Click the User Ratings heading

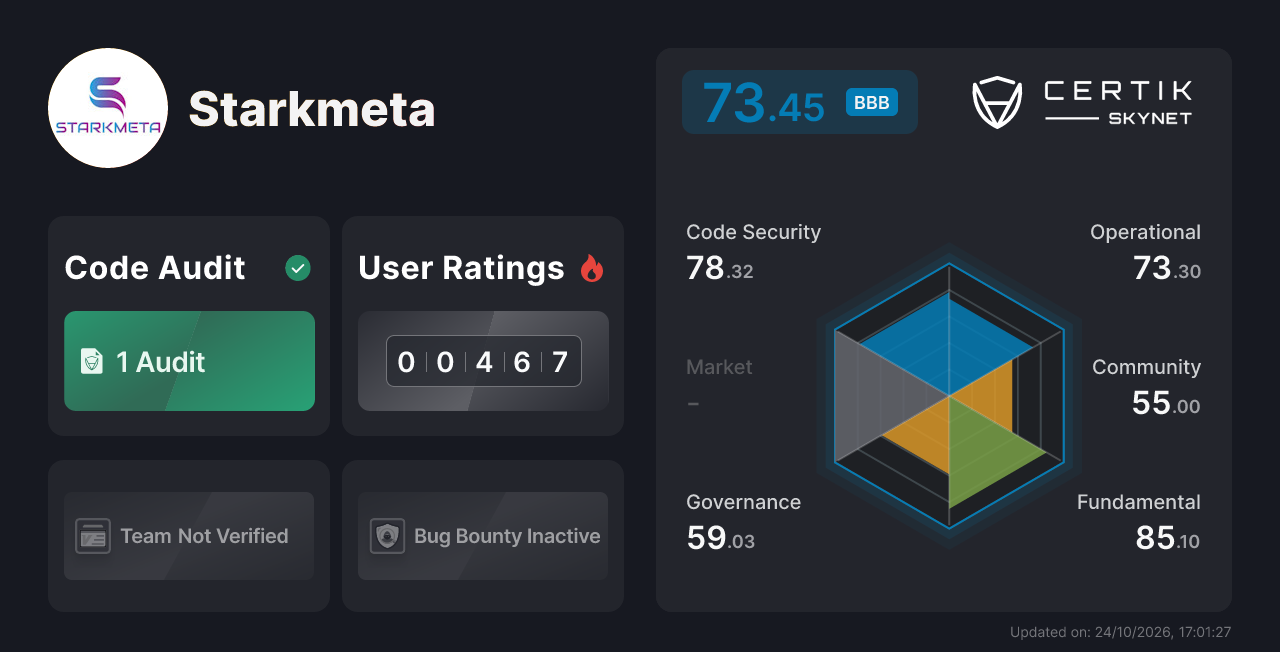coord(461,268)
